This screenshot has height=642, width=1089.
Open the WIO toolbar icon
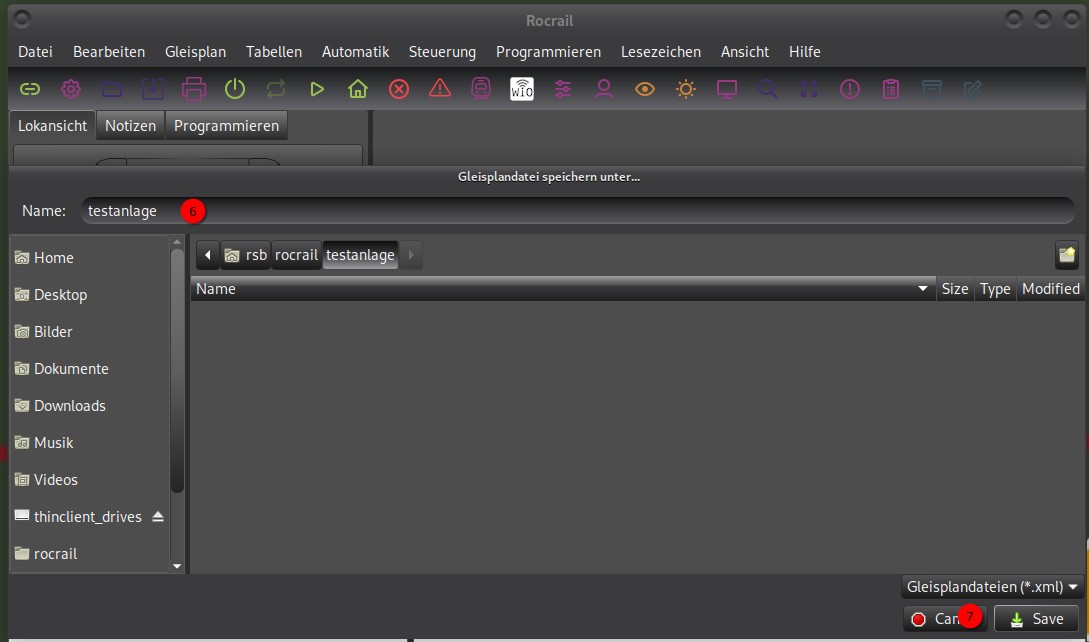click(x=522, y=89)
